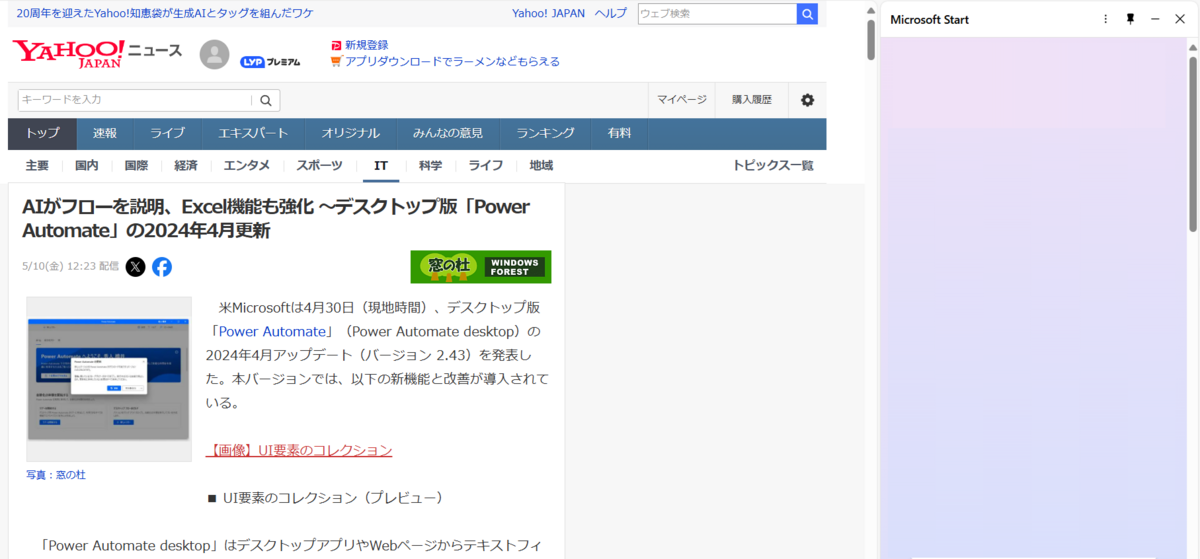The height and width of the screenshot is (559, 1200).
Task: Select the オリジナル navigation tab
Action: [350, 134]
